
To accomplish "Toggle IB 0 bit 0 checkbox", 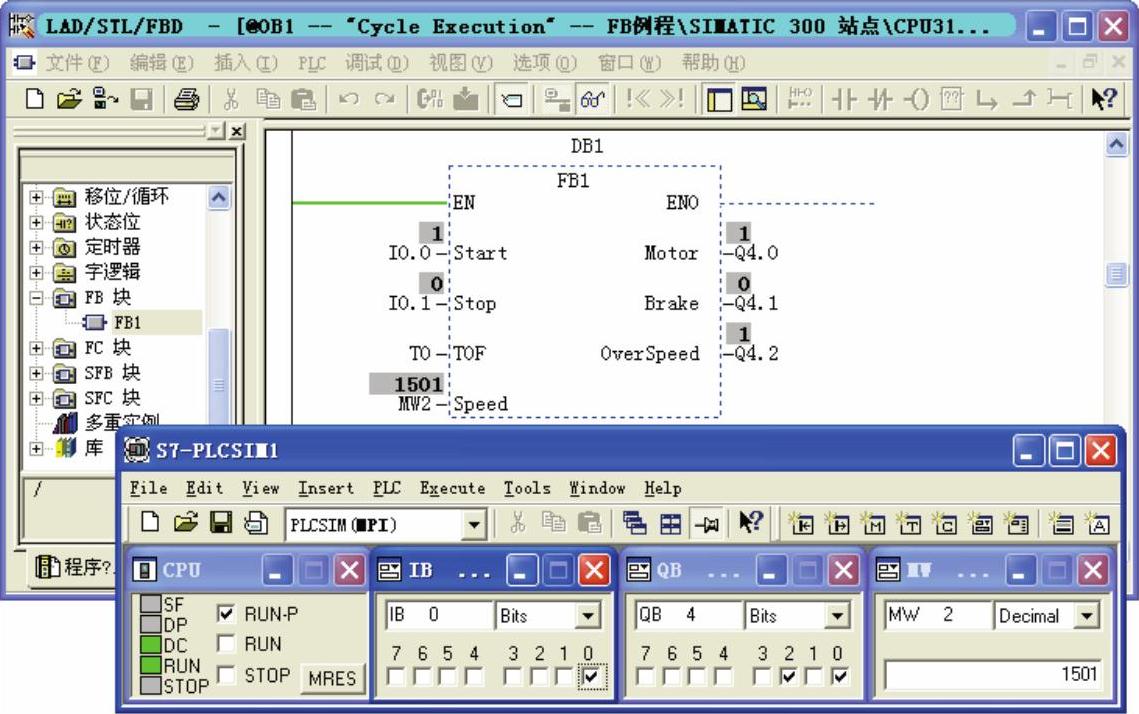I will click(x=590, y=677).
